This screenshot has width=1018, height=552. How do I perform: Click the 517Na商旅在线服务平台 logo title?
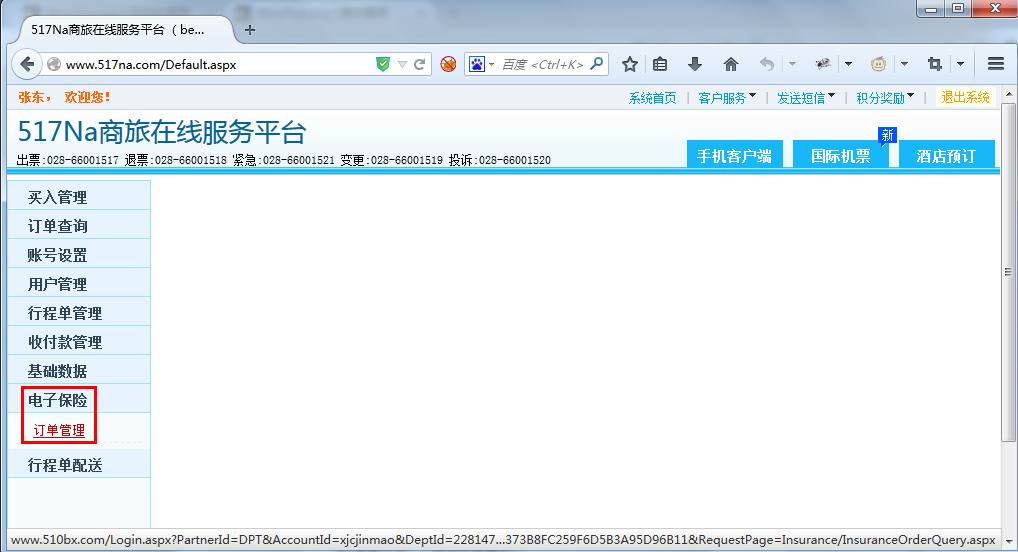(x=161, y=132)
